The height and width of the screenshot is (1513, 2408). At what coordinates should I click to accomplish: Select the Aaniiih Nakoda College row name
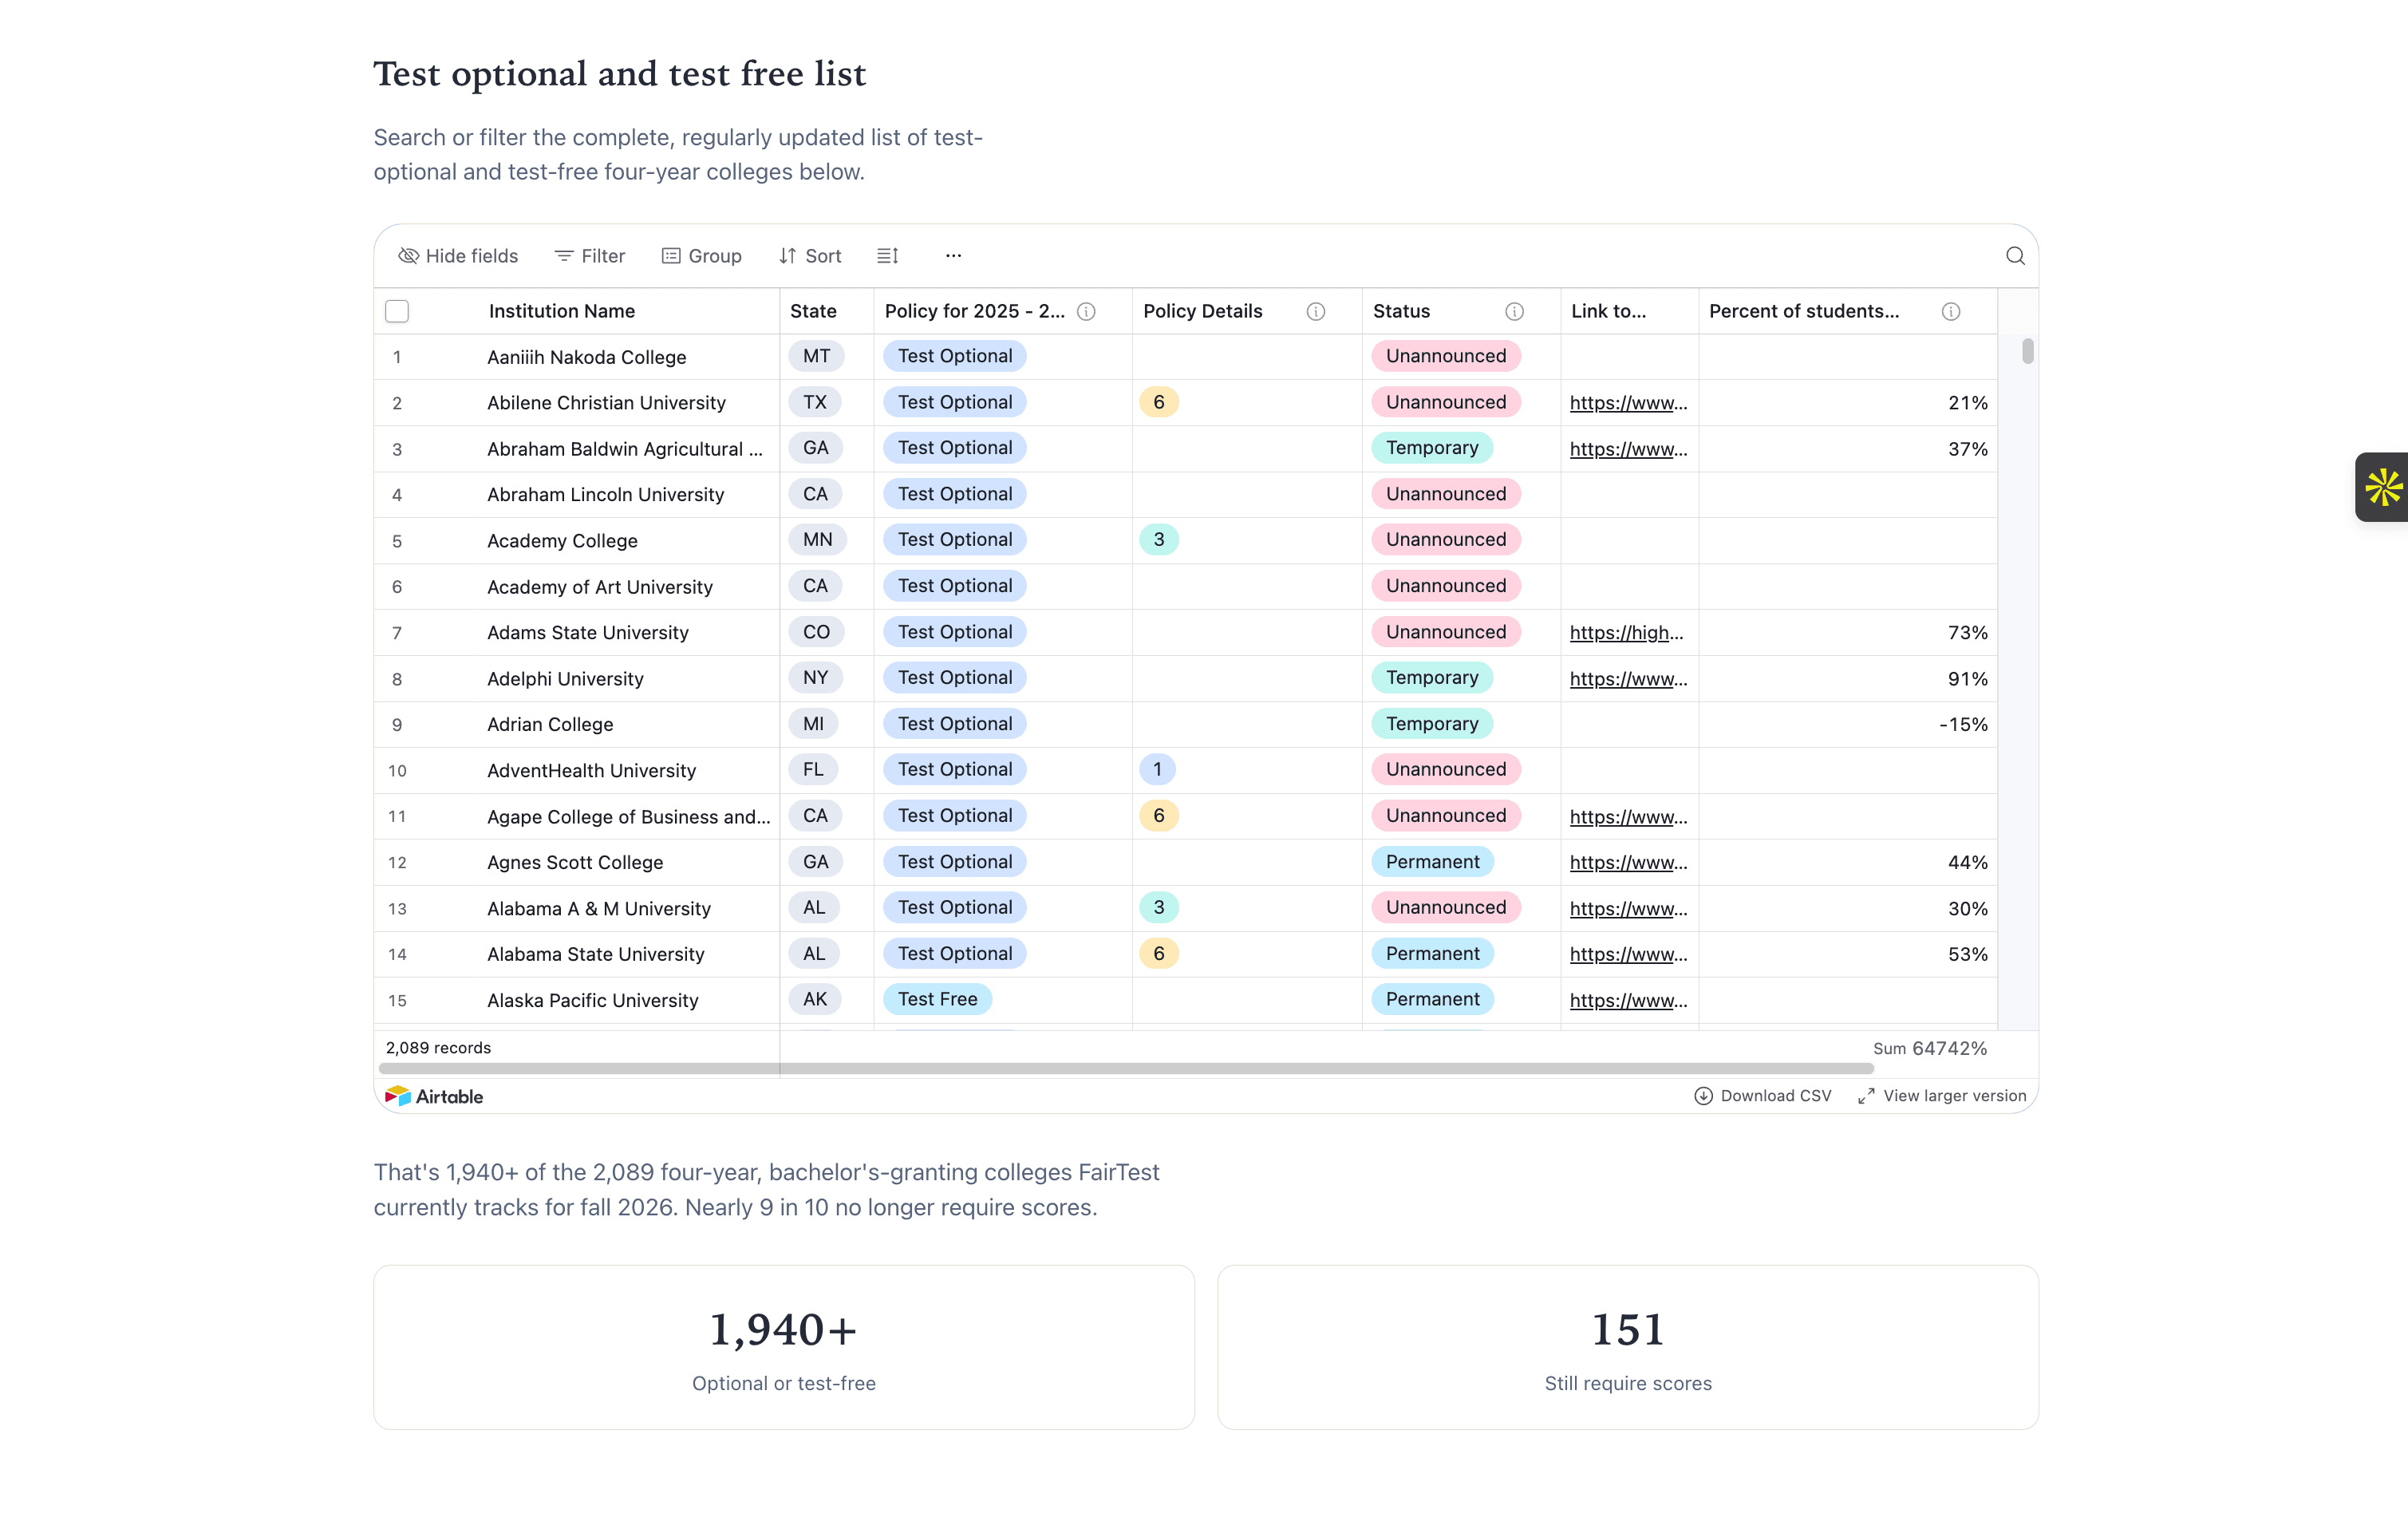pyautogui.click(x=587, y=358)
